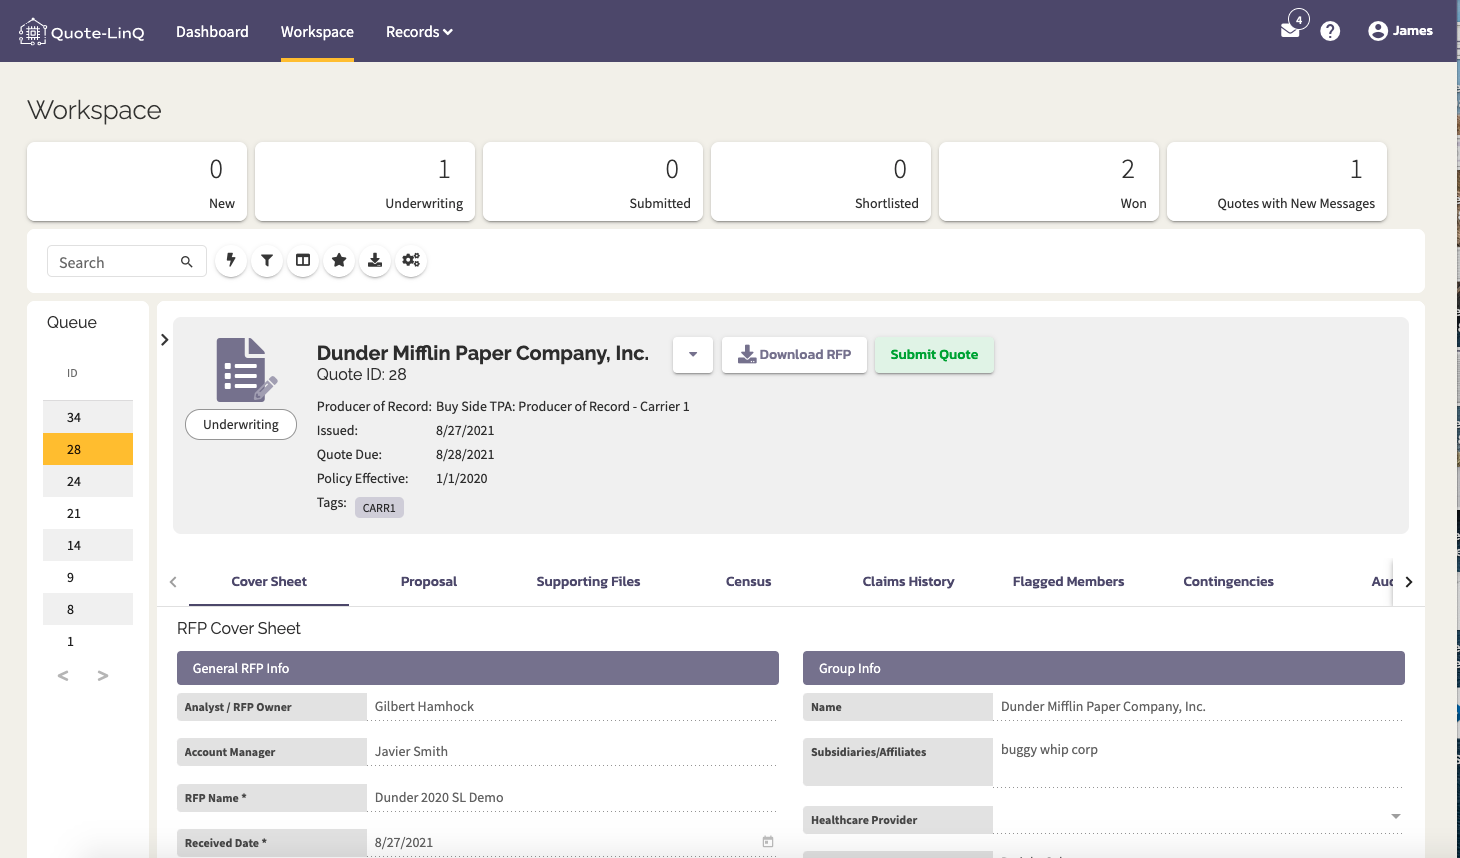Screen dimensions: 1460x858
Task: Click the star favorites icon
Action: coord(339,260)
